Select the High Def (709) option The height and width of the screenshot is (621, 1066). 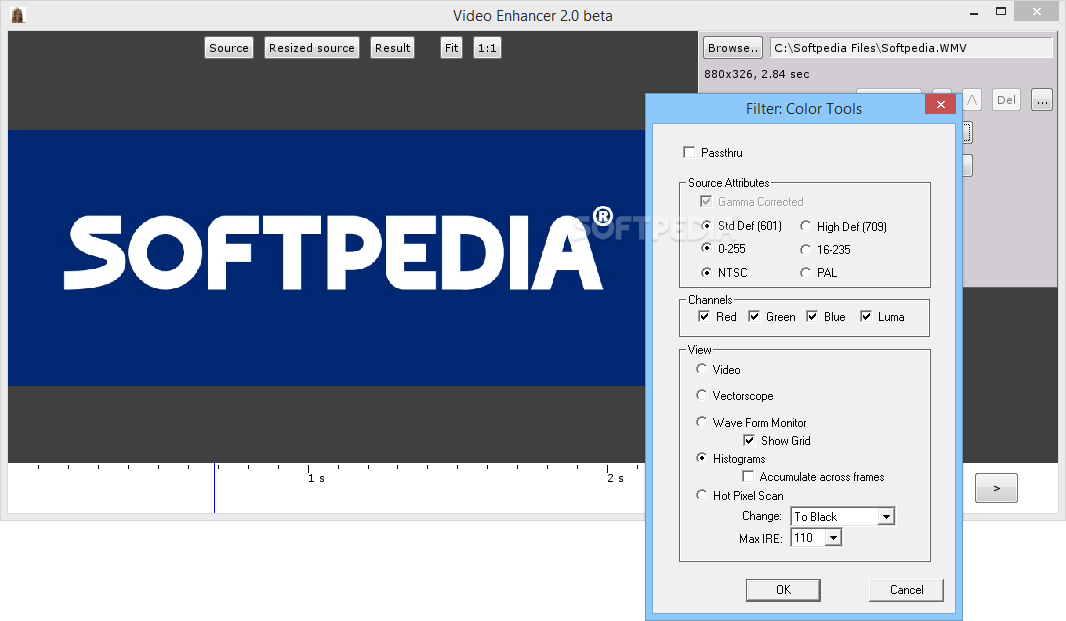click(806, 226)
